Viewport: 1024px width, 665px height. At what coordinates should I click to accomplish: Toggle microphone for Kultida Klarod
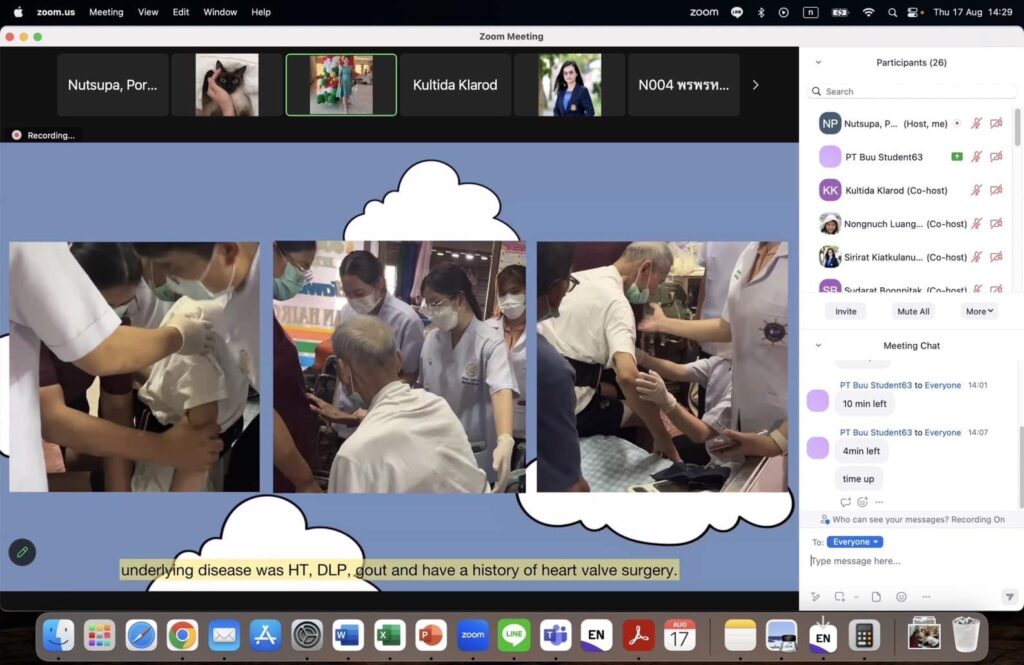977,190
